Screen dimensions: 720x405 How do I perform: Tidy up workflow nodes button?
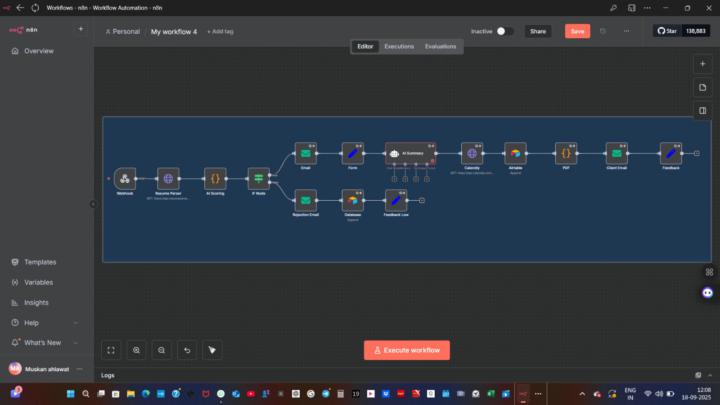click(212, 350)
